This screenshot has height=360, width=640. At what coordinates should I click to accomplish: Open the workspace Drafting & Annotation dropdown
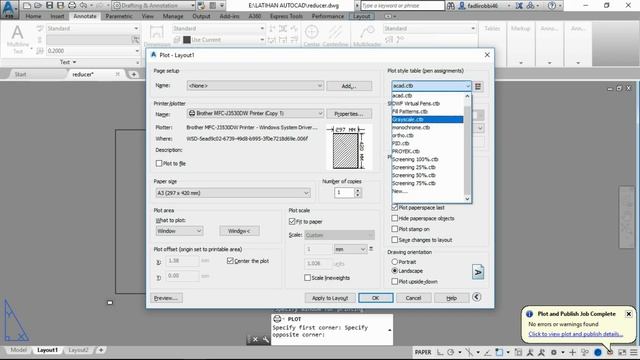[153, 6]
